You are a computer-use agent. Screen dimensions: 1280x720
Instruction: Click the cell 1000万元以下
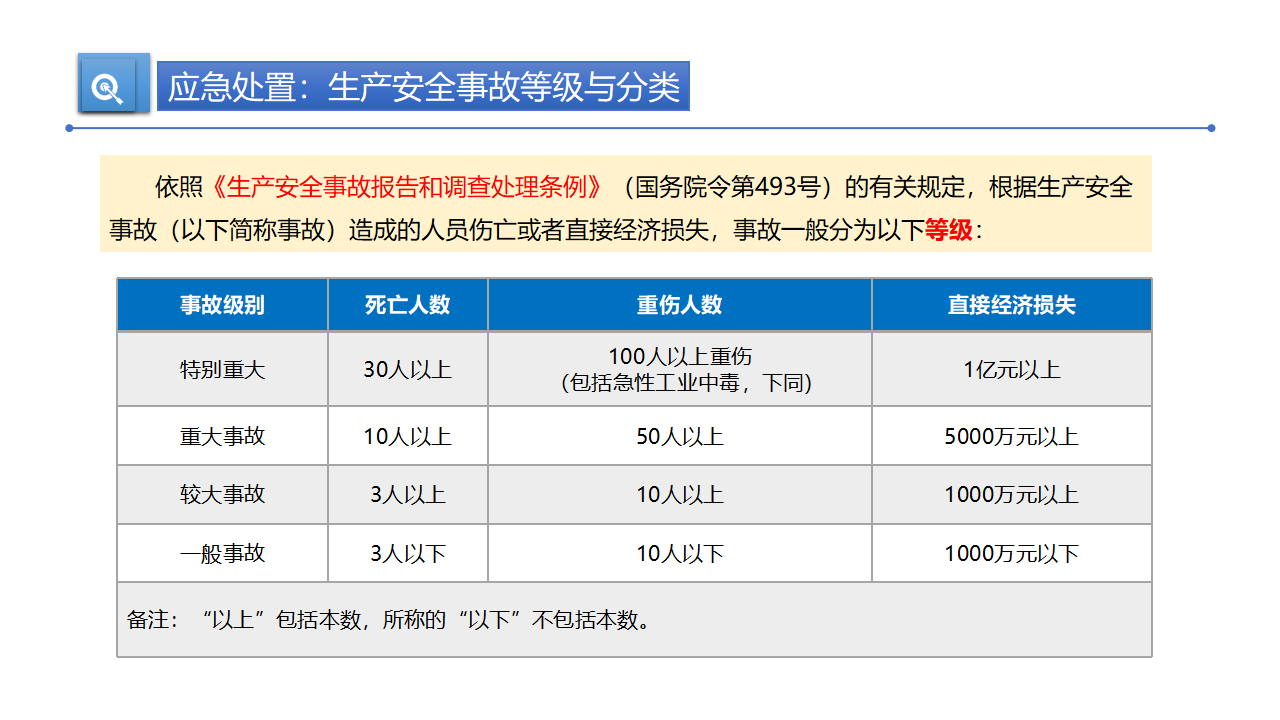coord(1012,553)
